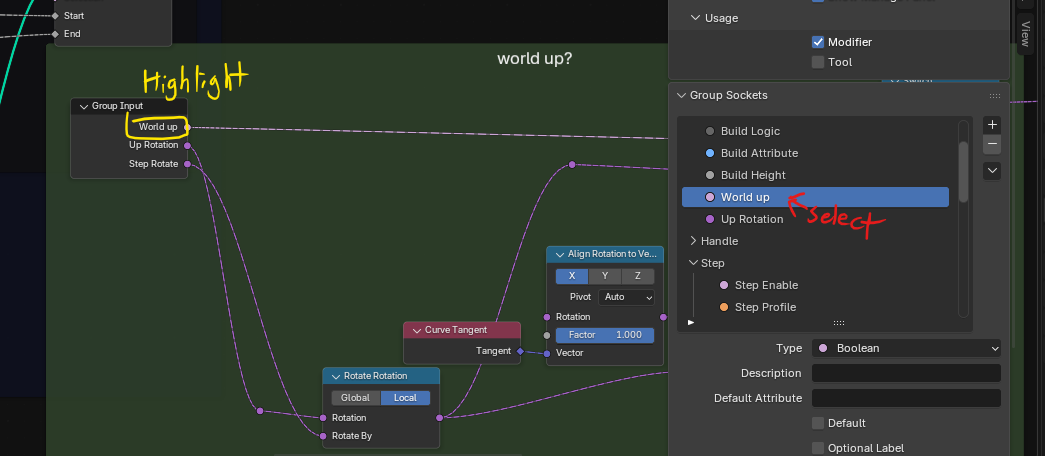Click Align Rotation node's output socket
This screenshot has height=456, width=1045.
663,317
